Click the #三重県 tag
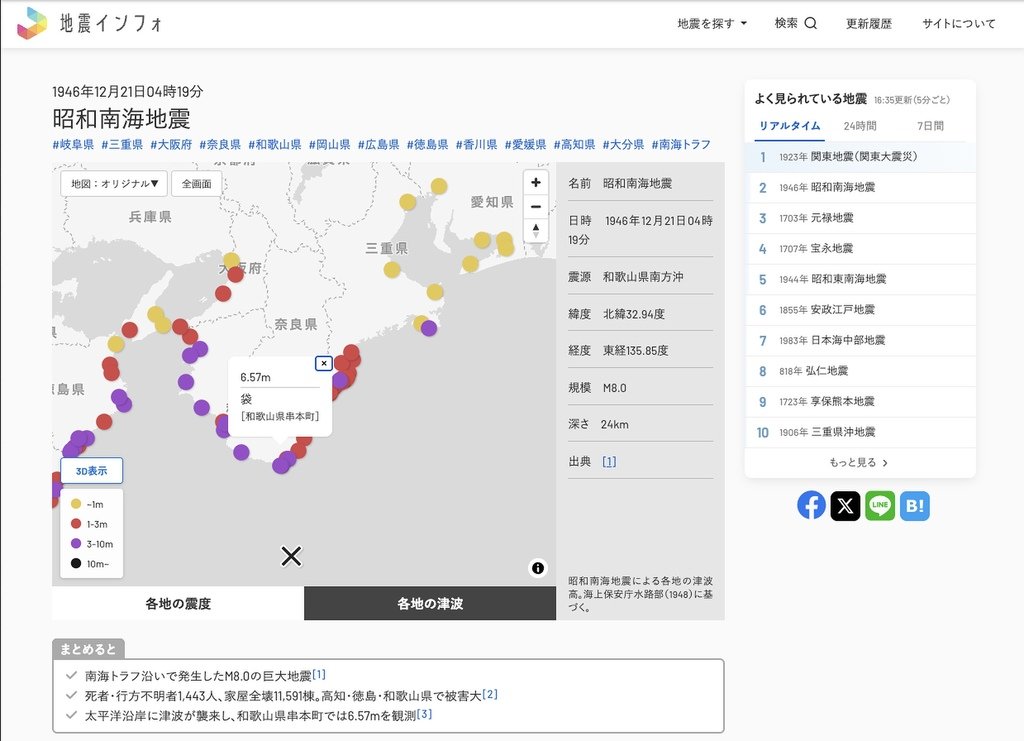This screenshot has width=1024, height=741. [122, 144]
